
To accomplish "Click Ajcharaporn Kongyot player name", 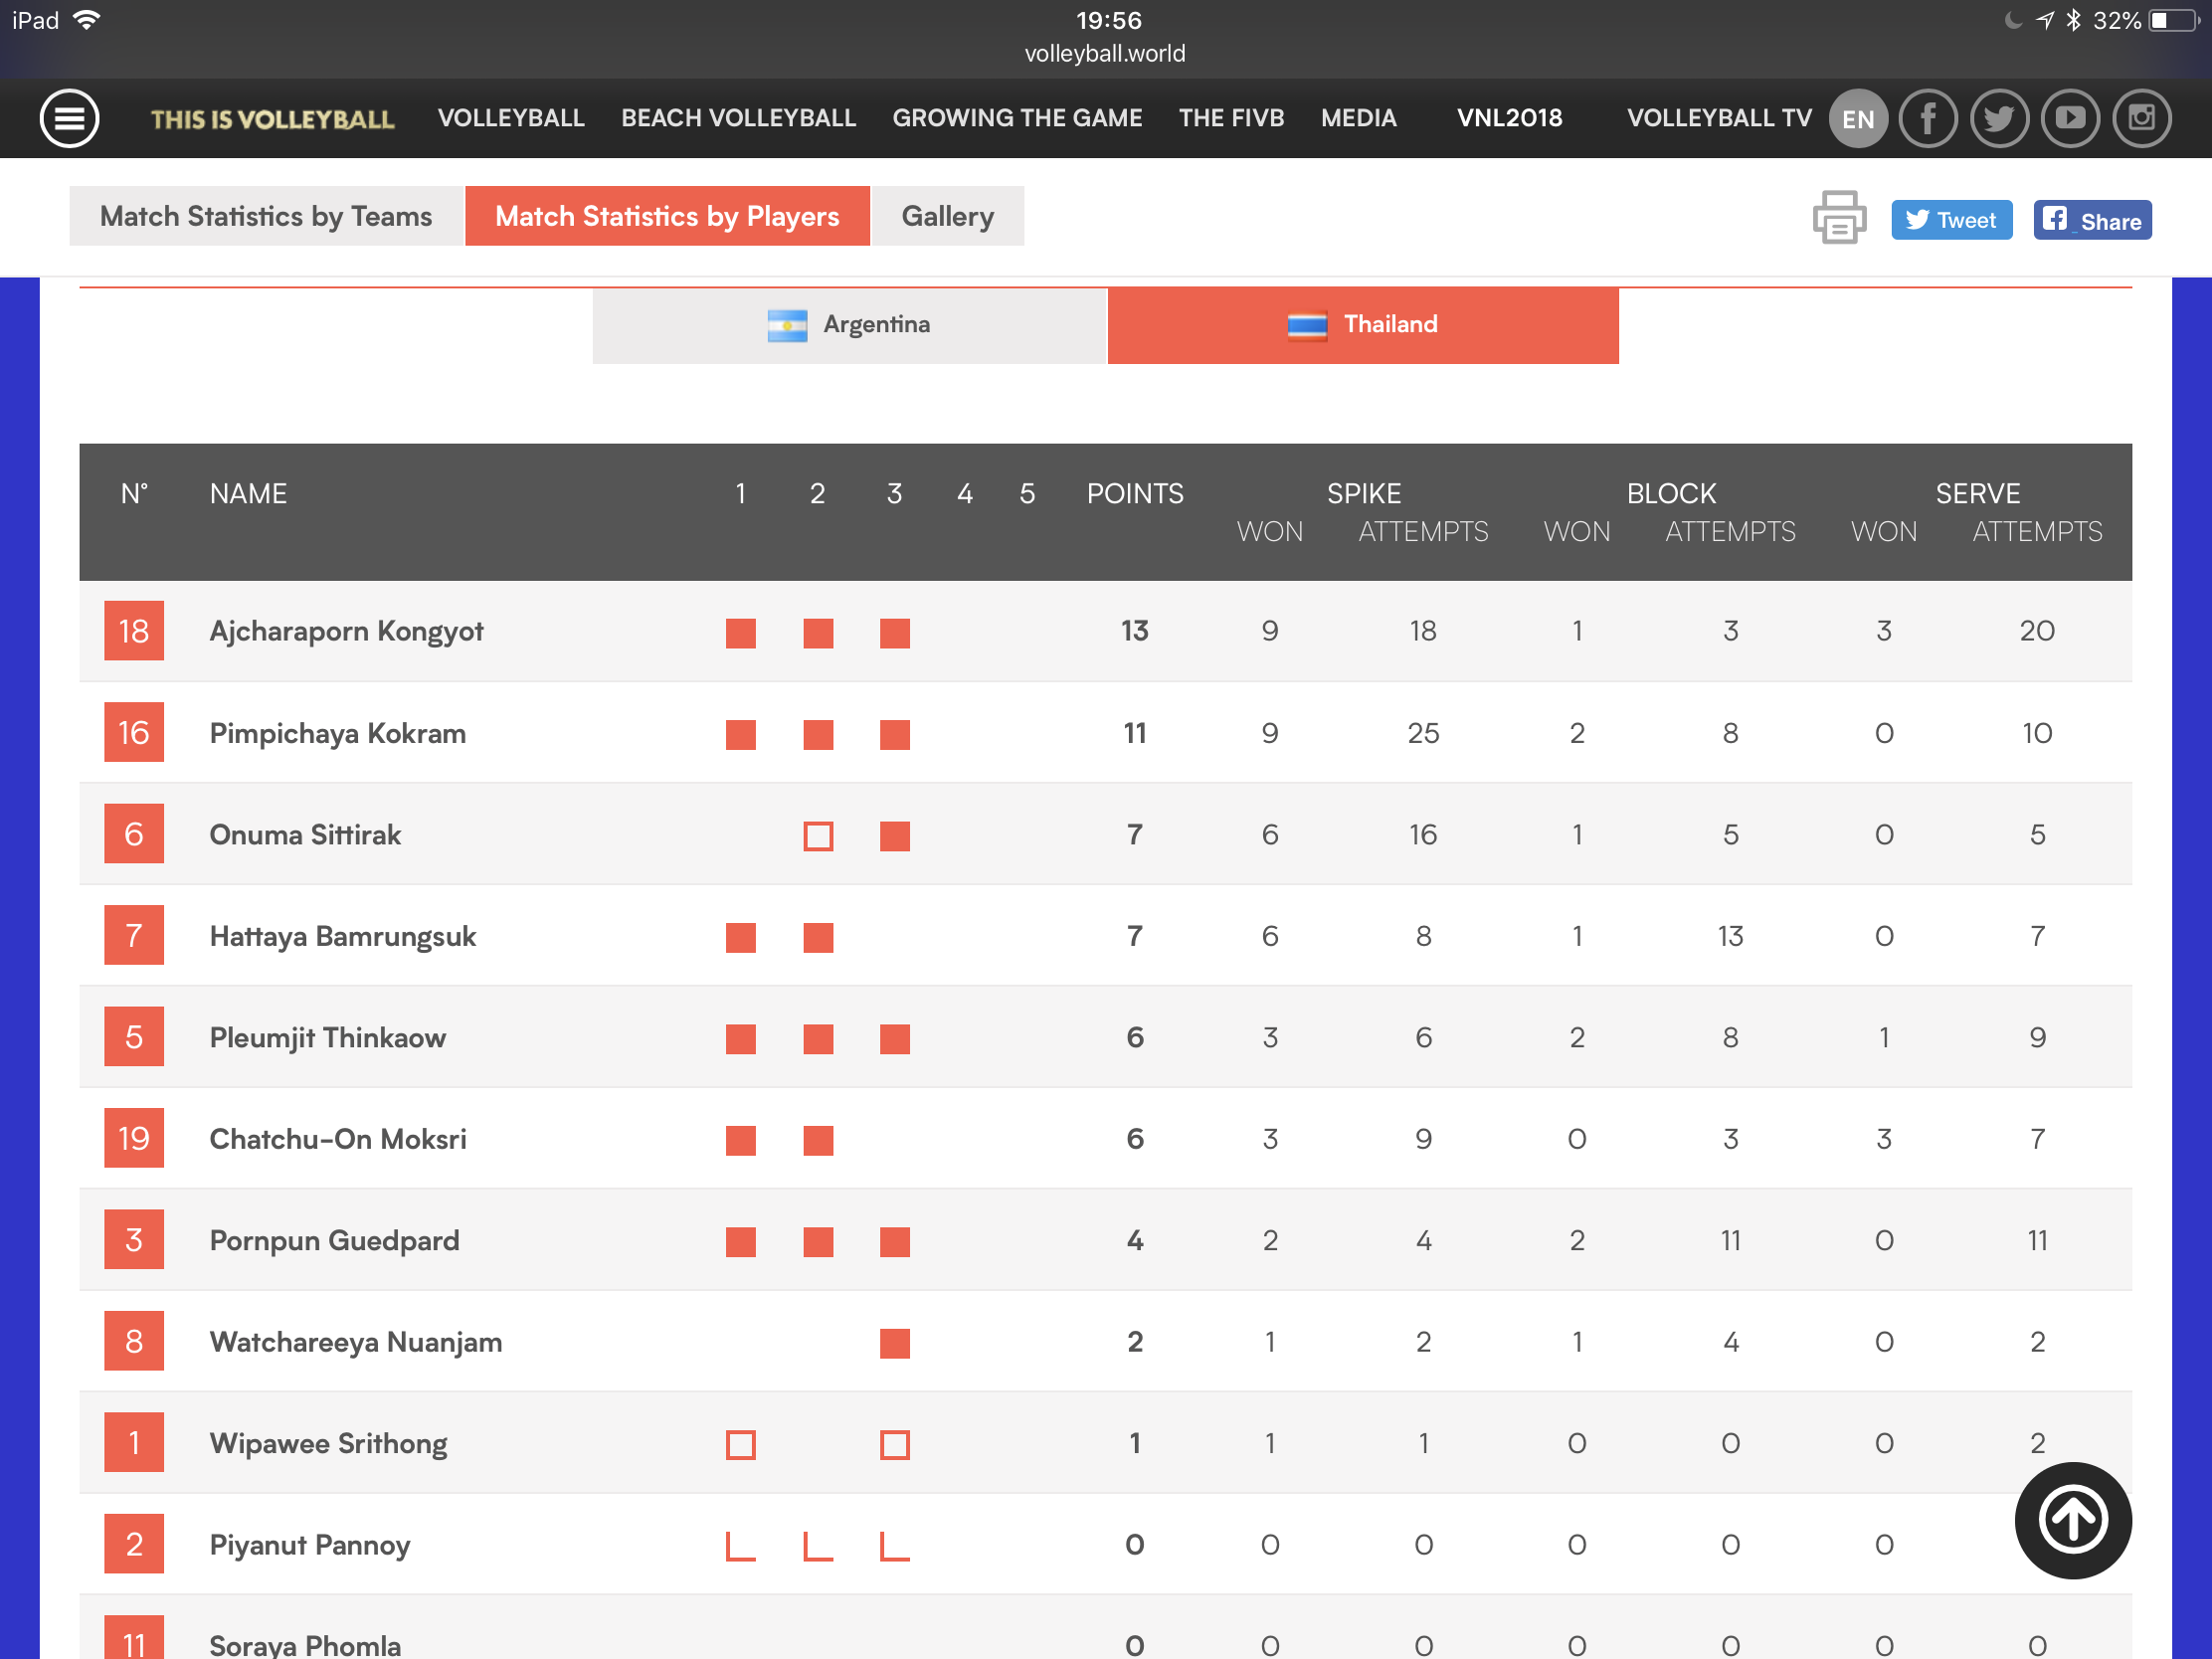I will [346, 631].
